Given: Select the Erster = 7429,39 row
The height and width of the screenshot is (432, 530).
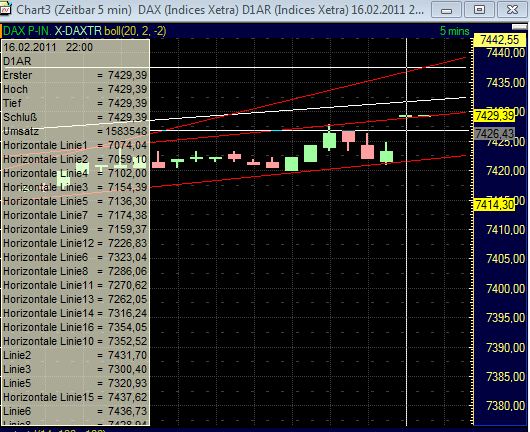Looking at the screenshot, I should point(75,75).
